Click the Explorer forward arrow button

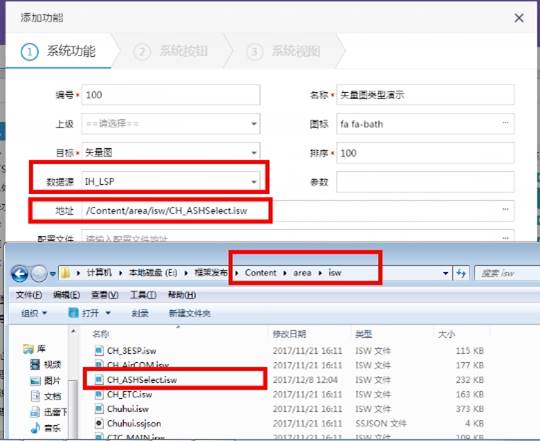pyautogui.click(x=39, y=274)
